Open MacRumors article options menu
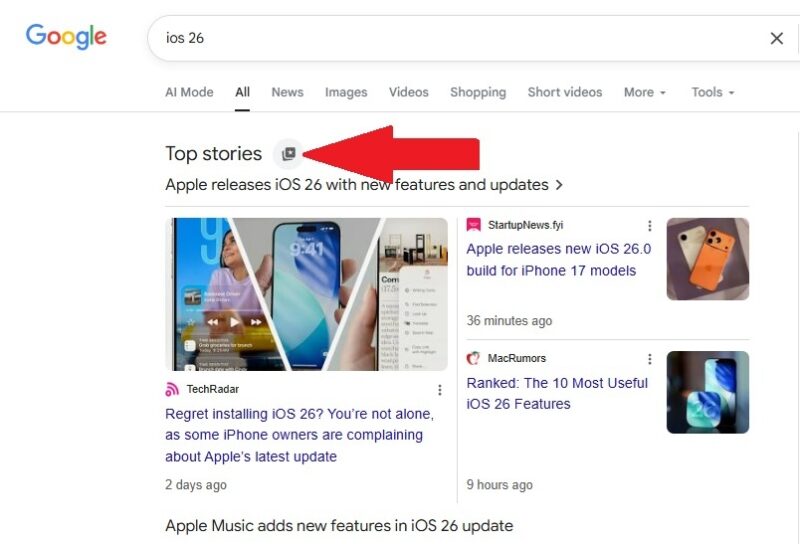800x544 pixels. pos(649,359)
